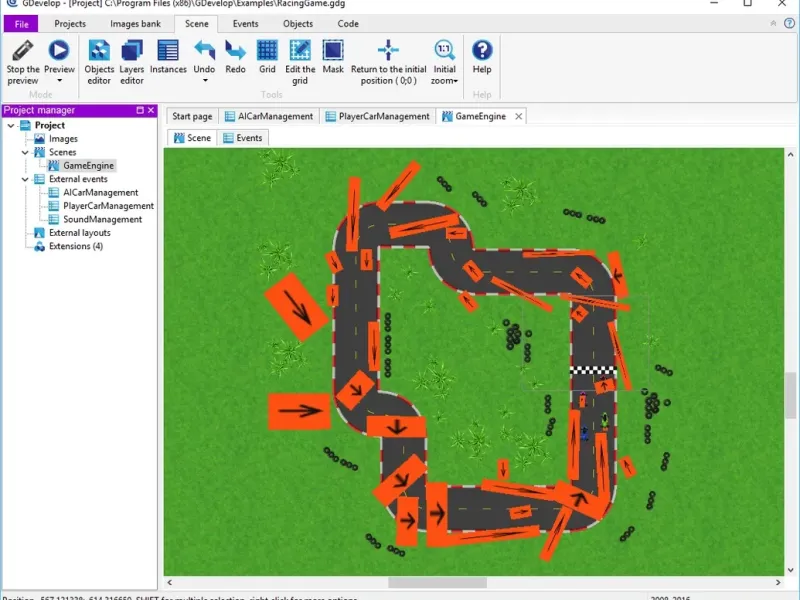Click the horizontal scrollbar thumb under the scene
This screenshot has height=600, width=800.
[436, 582]
